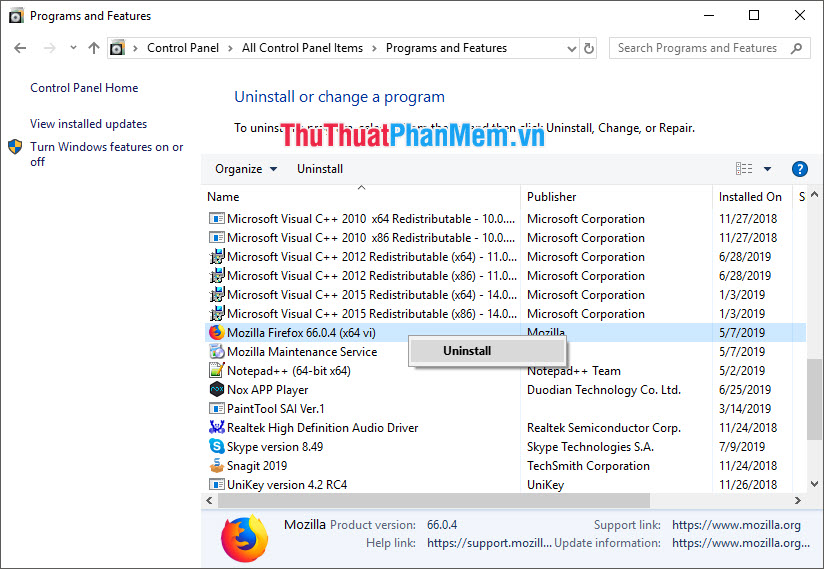This screenshot has height=569, width=824.
Task: Refresh the Programs and Features list
Action: 589,49
